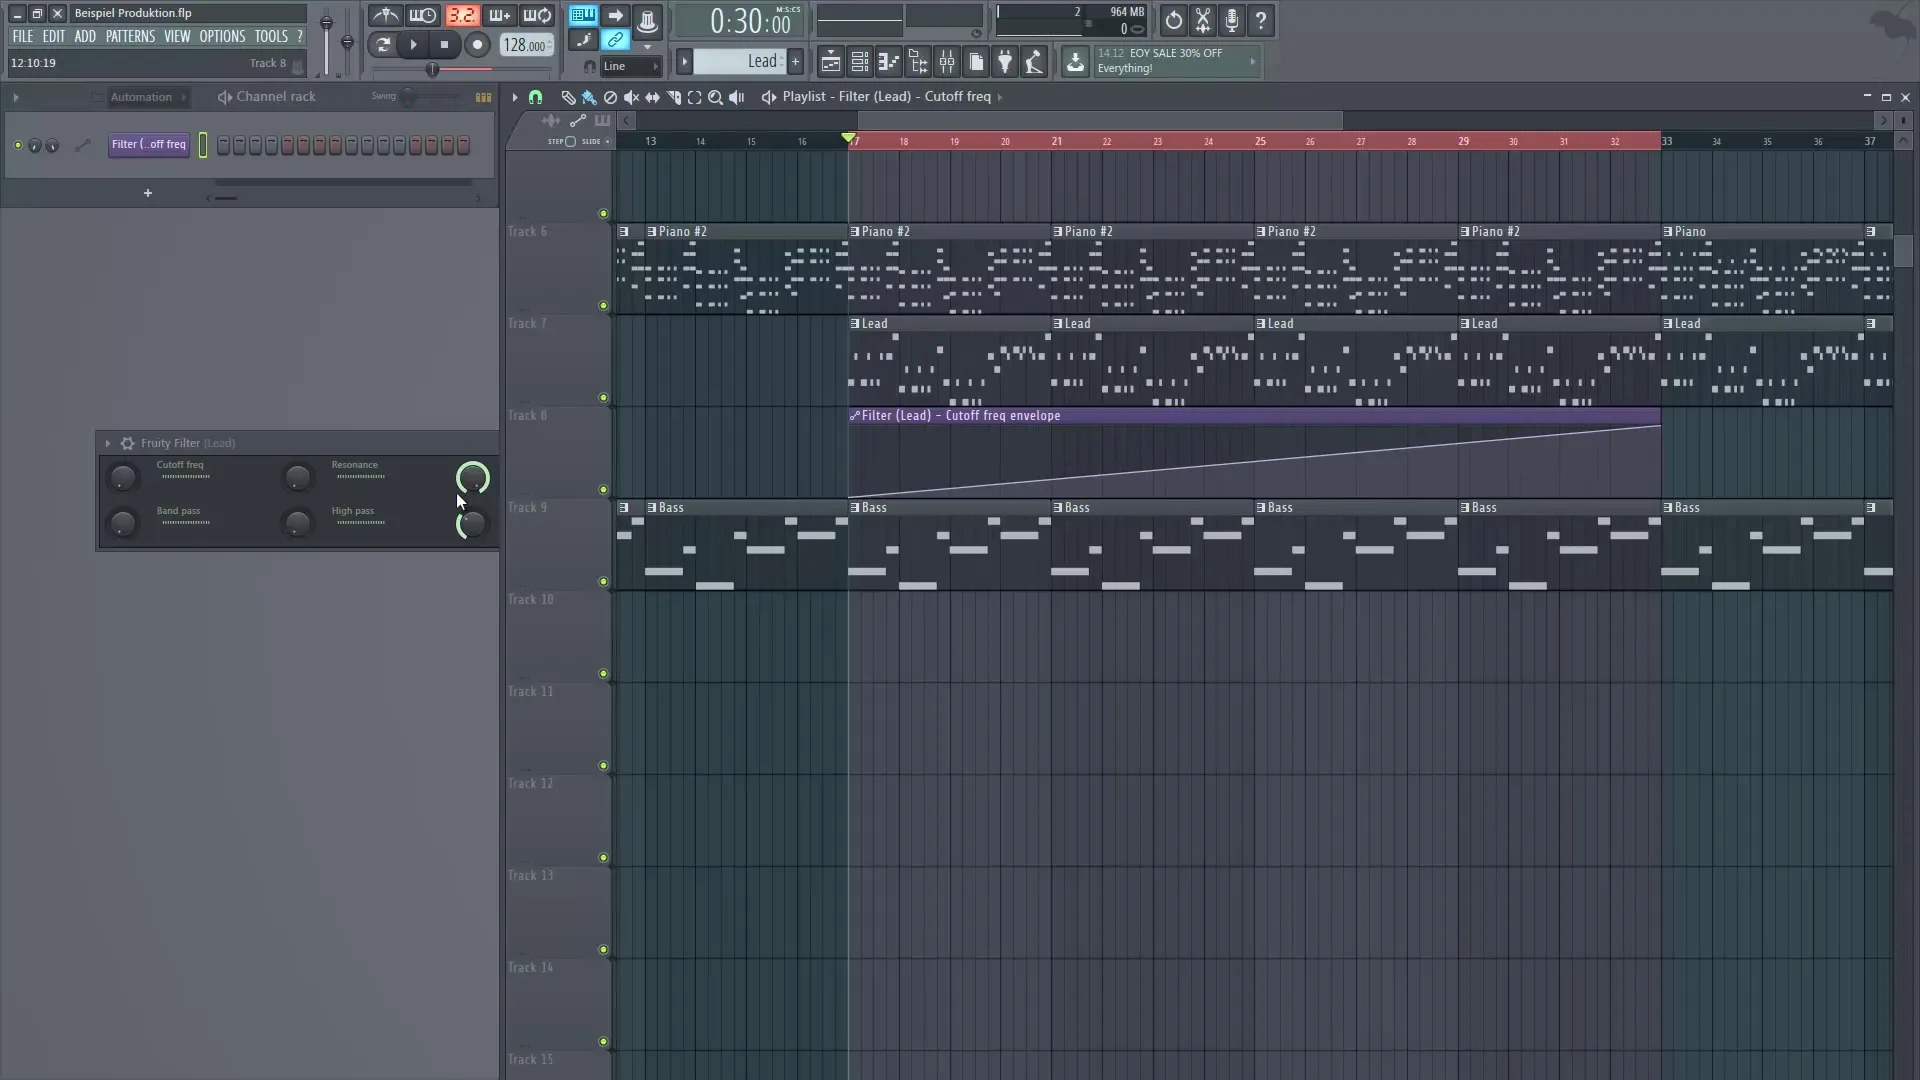Mute Track 6 with its green LED
Screen dimensions: 1920x1080
[603, 306]
